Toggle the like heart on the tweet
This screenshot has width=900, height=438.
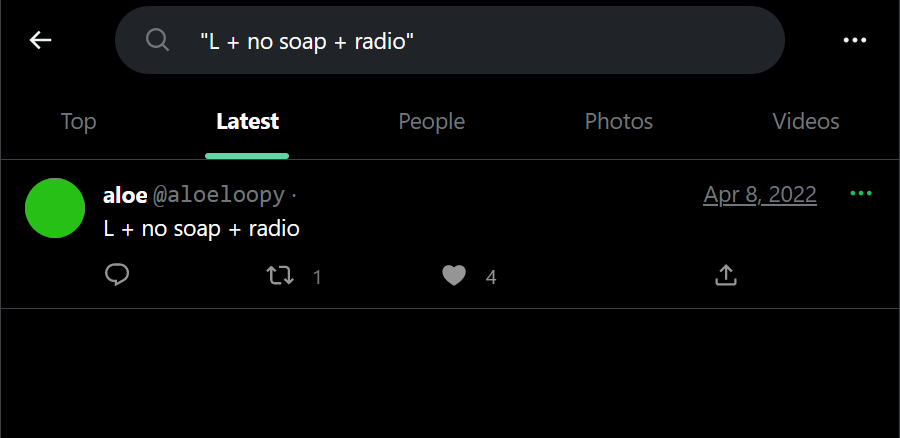[454, 275]
